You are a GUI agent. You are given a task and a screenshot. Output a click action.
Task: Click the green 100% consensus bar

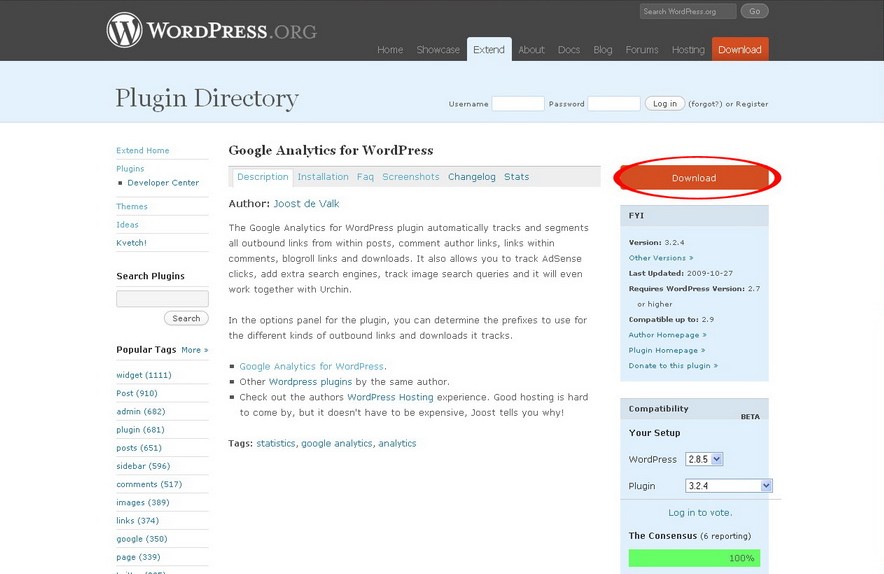coord(694,558)
